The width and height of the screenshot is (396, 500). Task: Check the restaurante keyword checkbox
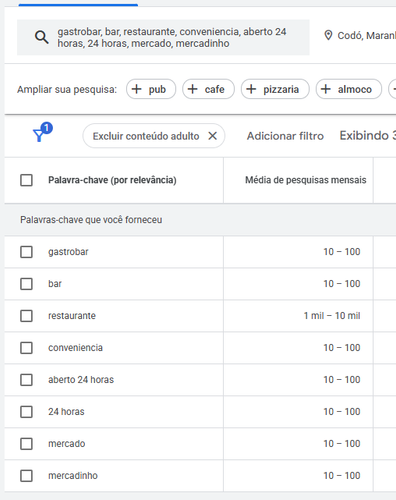tap(26, 316)
